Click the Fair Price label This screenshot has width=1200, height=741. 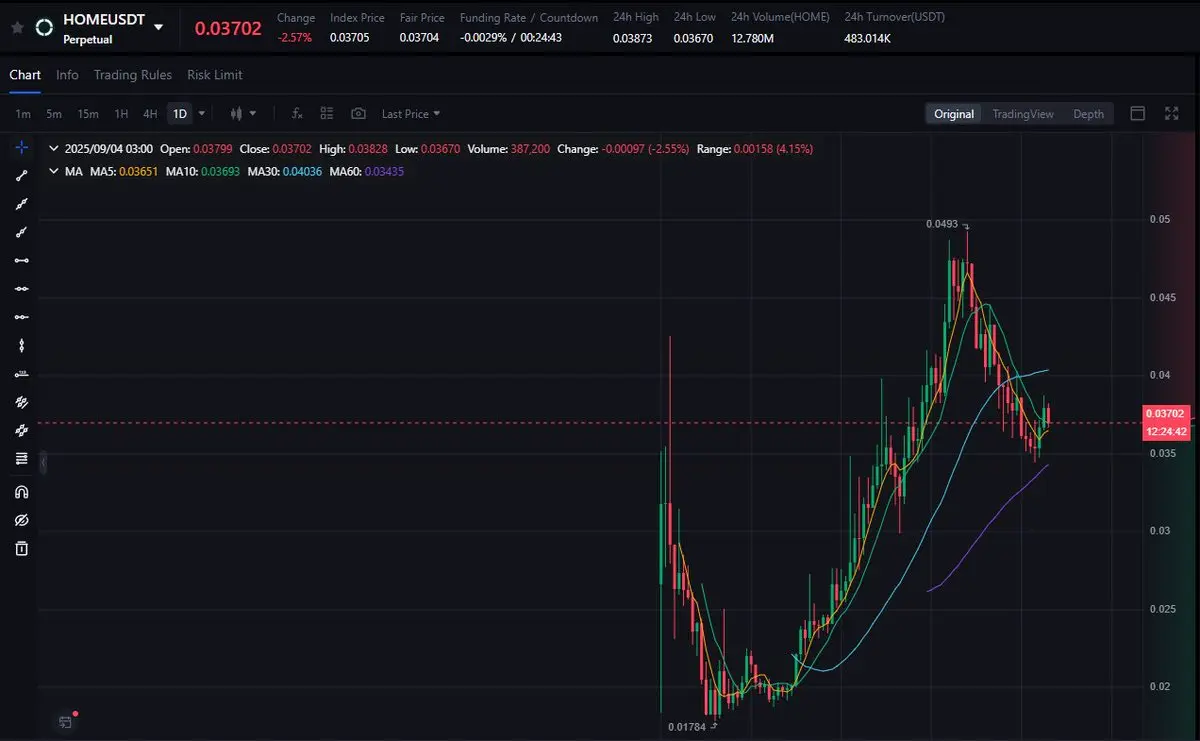point(422,18)
